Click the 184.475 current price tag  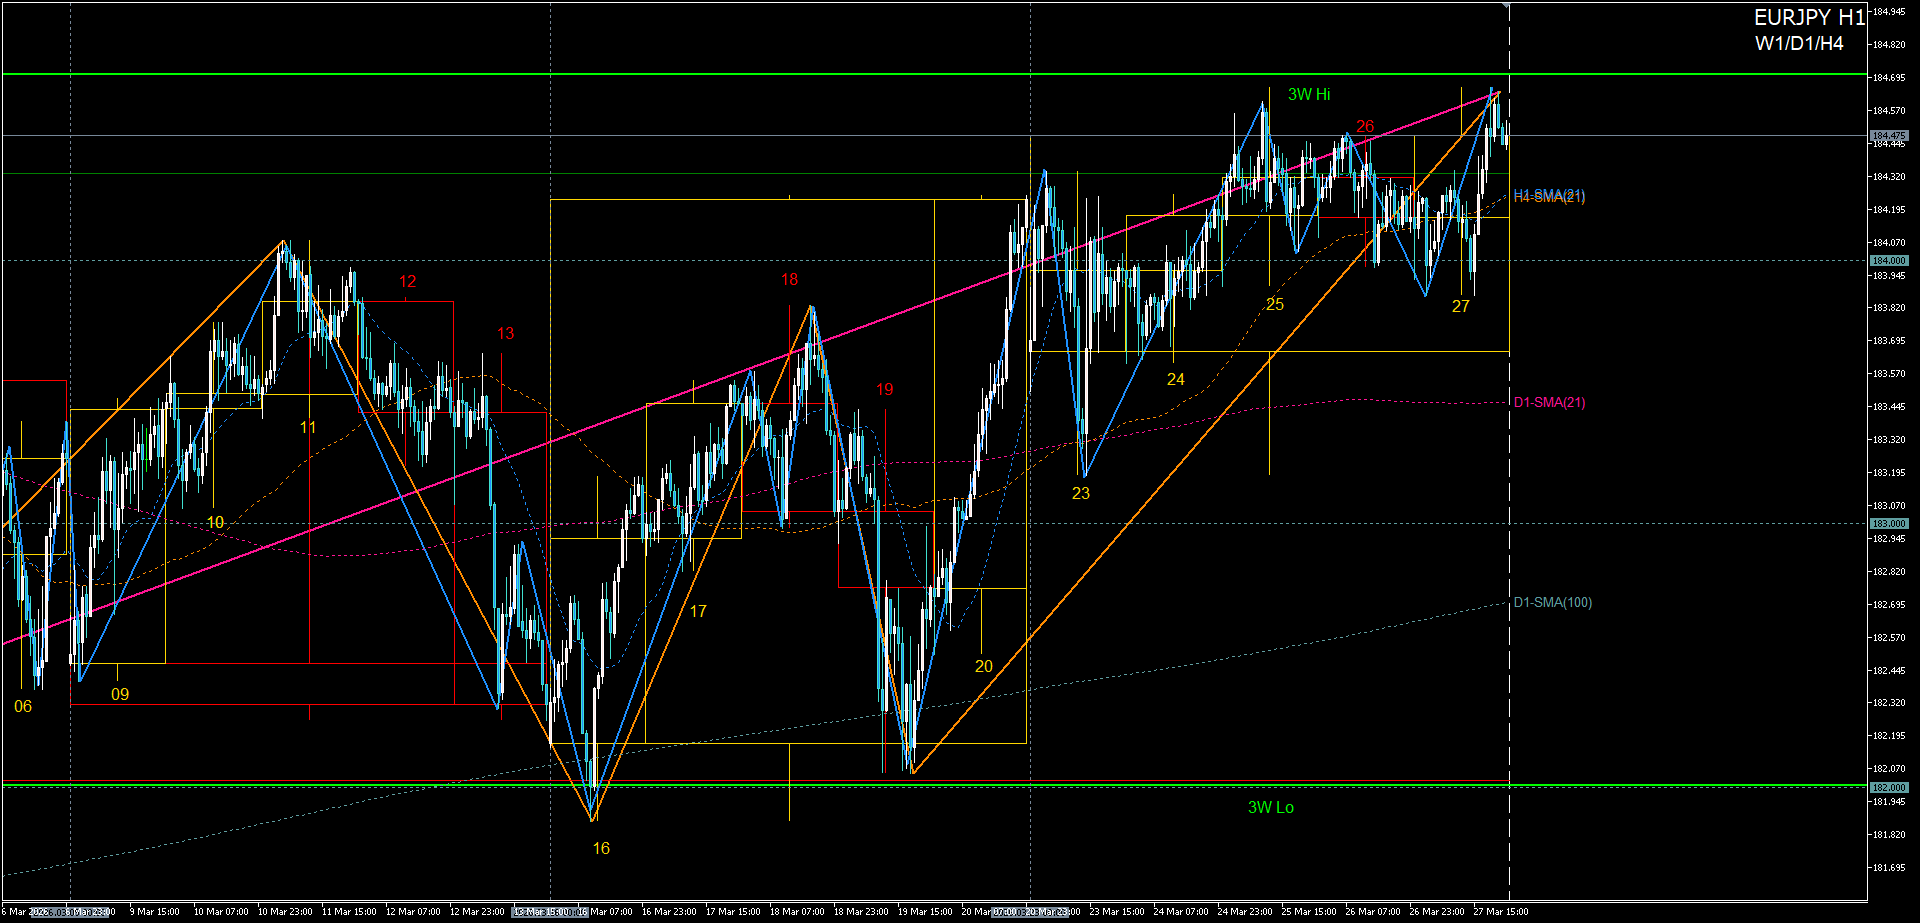pos(1889,135)
